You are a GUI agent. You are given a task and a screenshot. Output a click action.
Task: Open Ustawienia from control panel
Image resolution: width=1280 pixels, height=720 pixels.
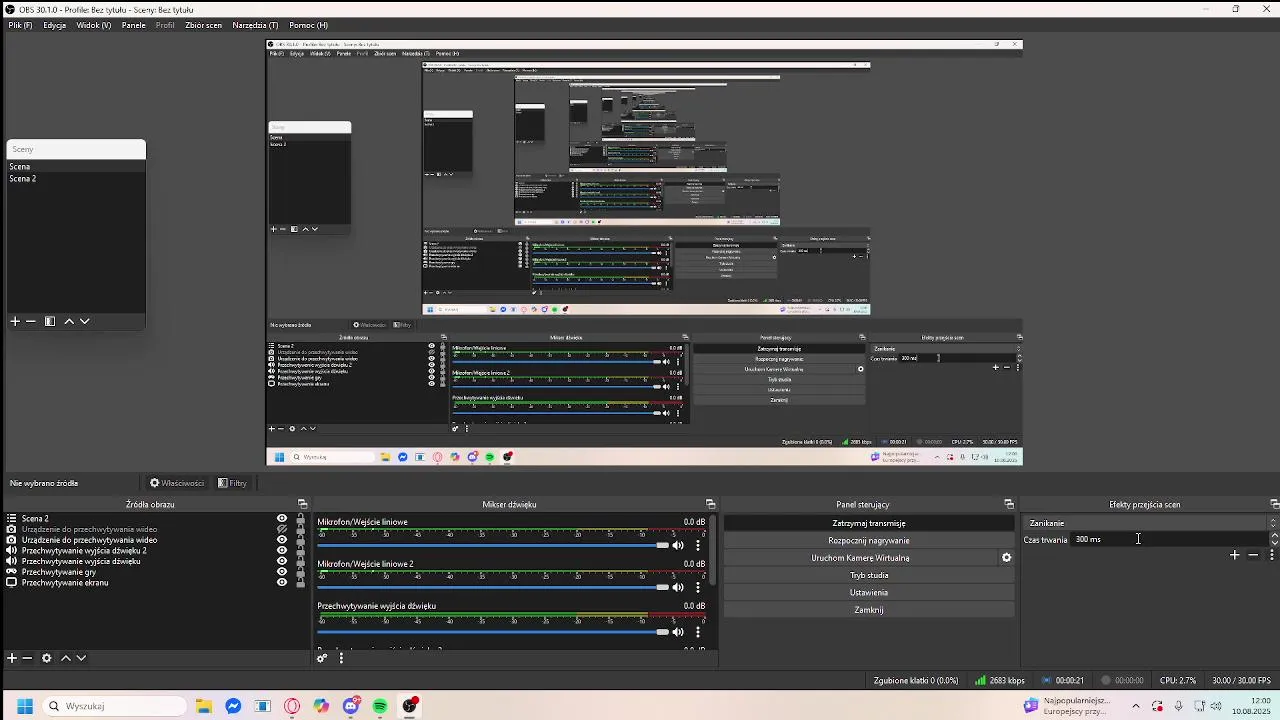tap(869, 592)
